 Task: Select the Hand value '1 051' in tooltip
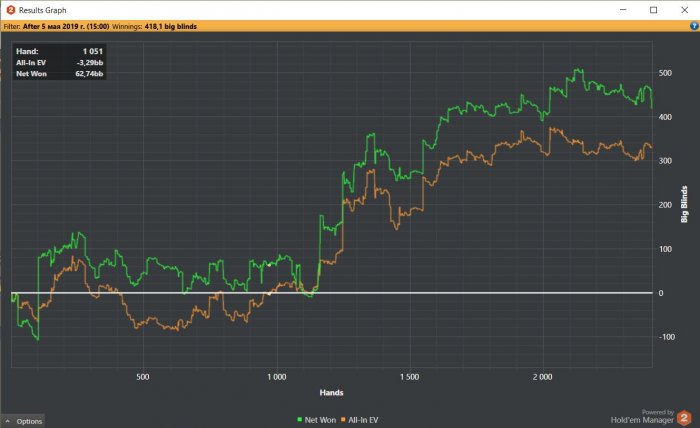coord(92,51)
